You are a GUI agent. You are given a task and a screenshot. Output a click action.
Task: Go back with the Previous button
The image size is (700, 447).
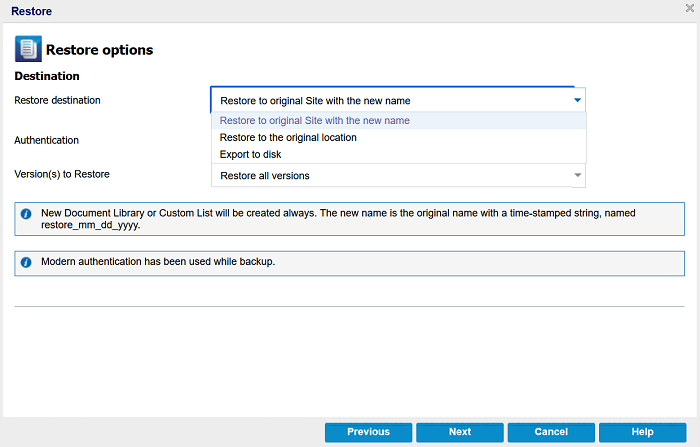coord(368,432)
